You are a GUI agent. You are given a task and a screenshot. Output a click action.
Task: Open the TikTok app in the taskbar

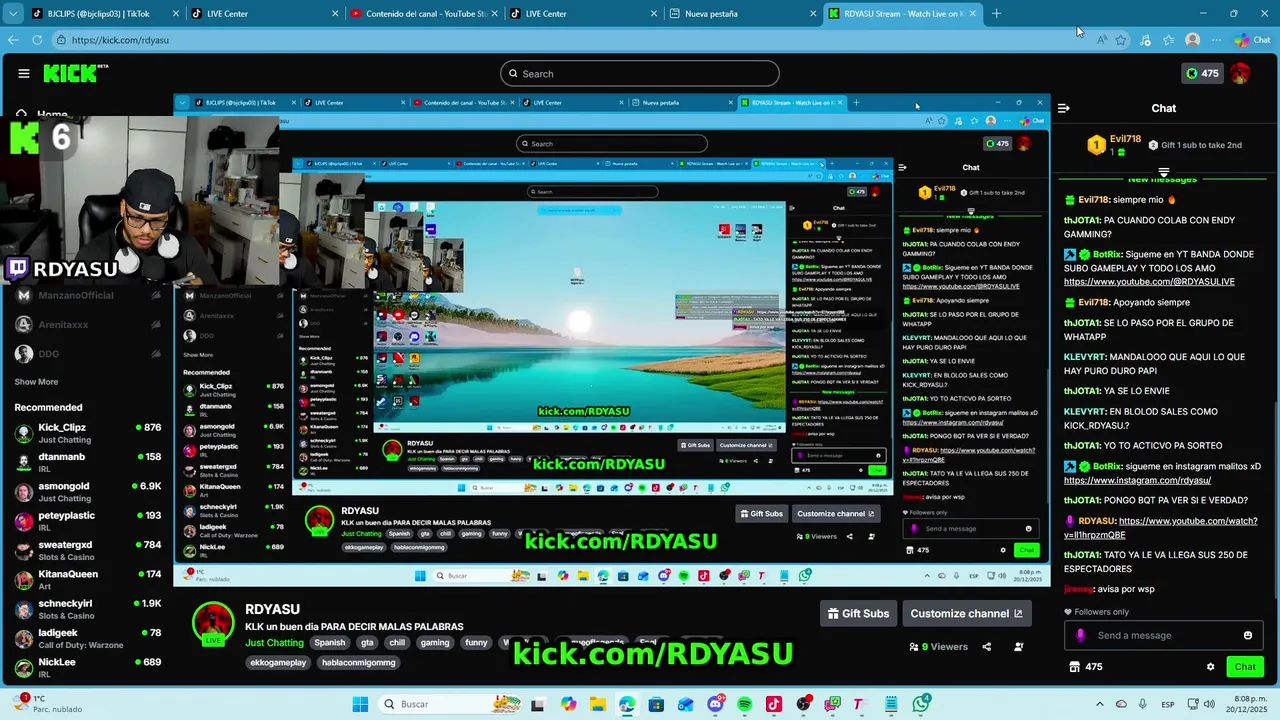tap(774, 704)
